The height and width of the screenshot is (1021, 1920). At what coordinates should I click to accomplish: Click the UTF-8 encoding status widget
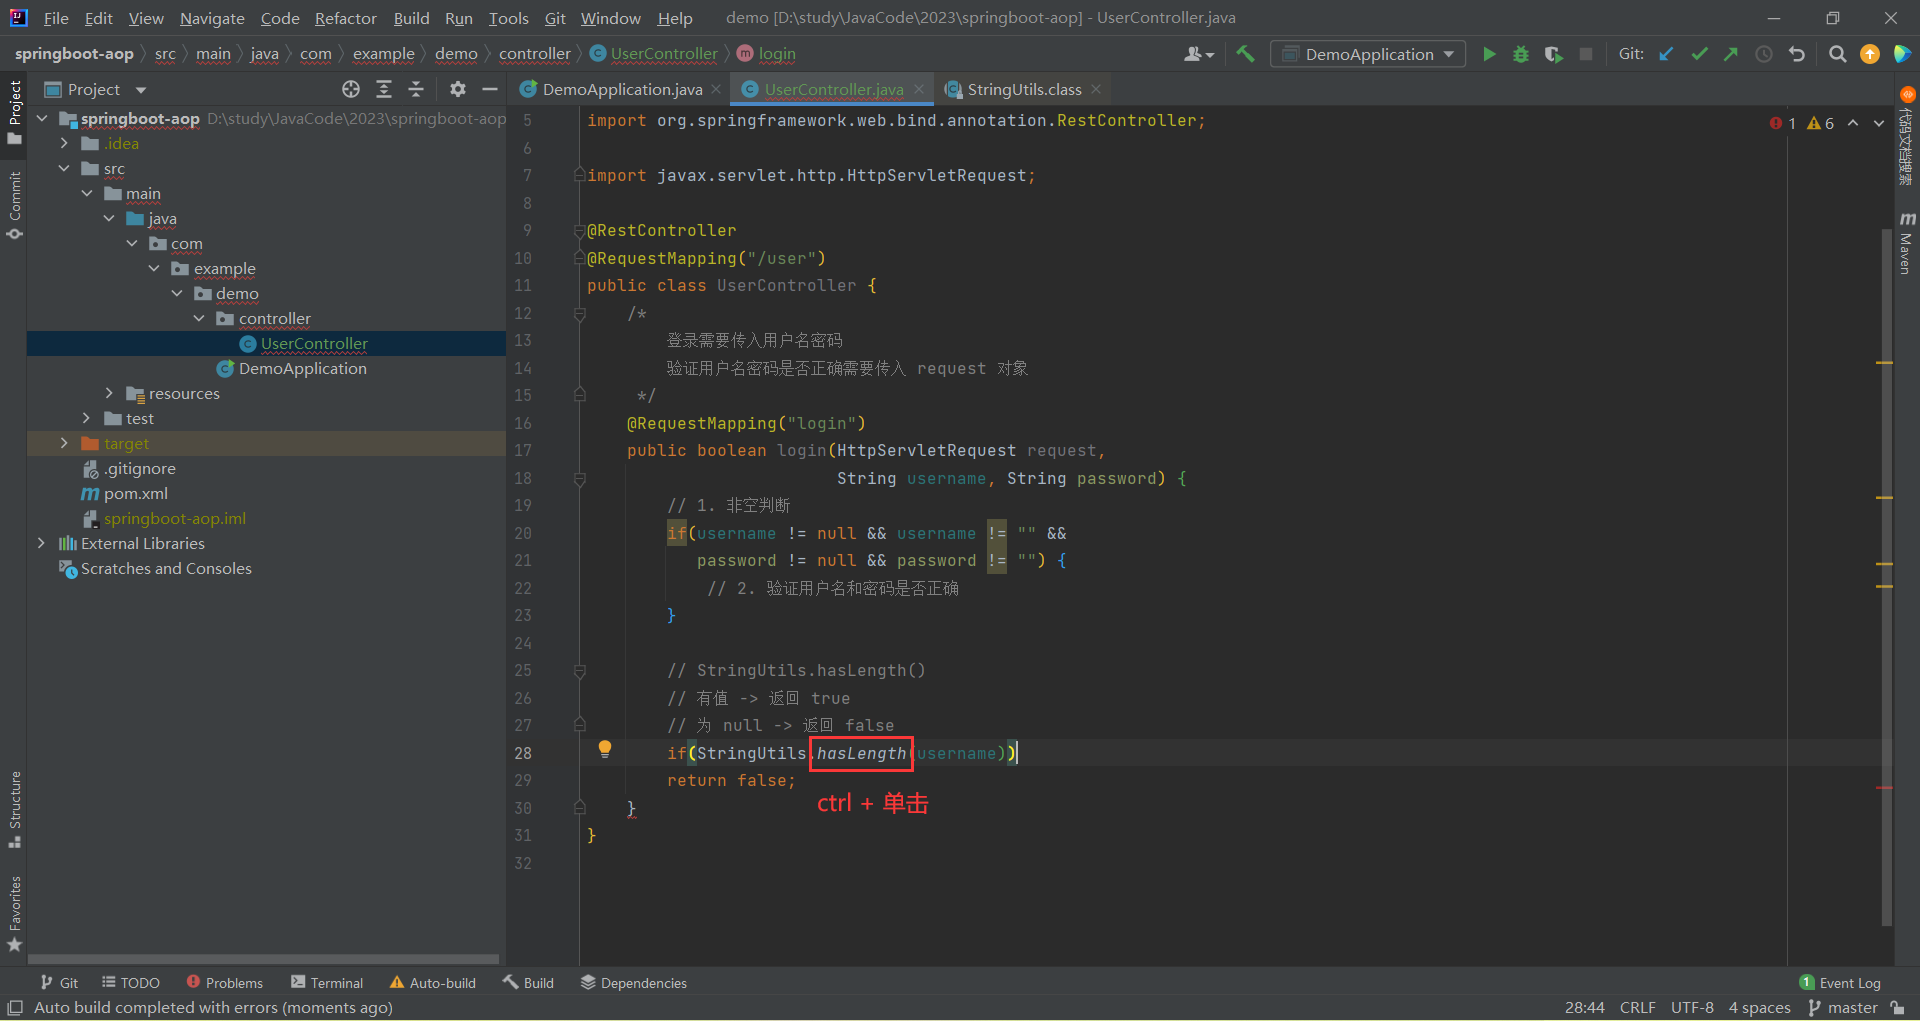(x=1692, y=1008)
